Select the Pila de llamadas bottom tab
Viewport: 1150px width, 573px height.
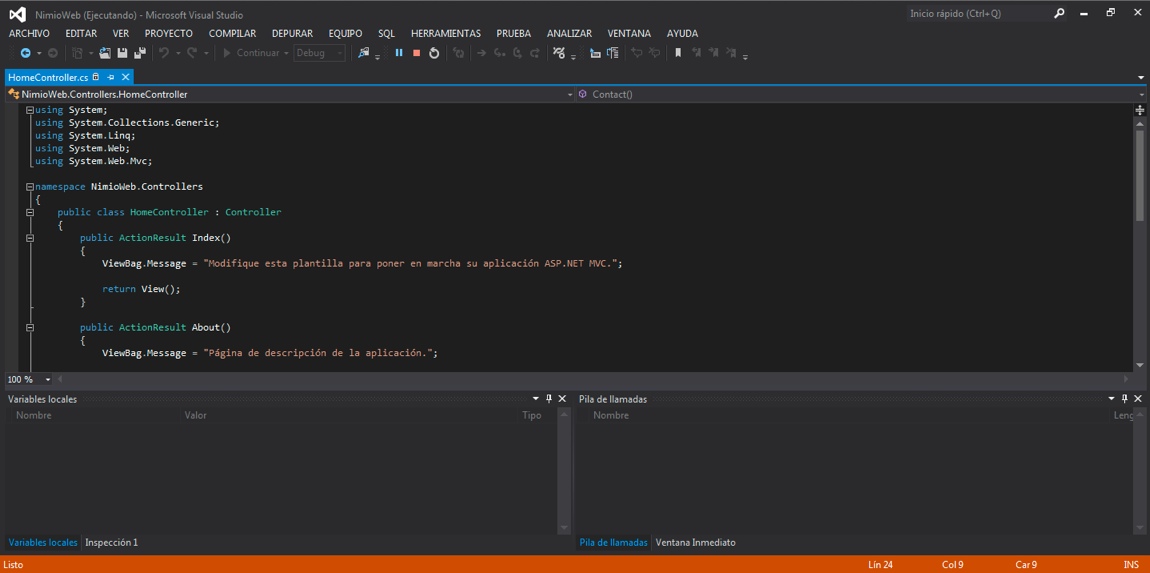(x=613, y=543)
